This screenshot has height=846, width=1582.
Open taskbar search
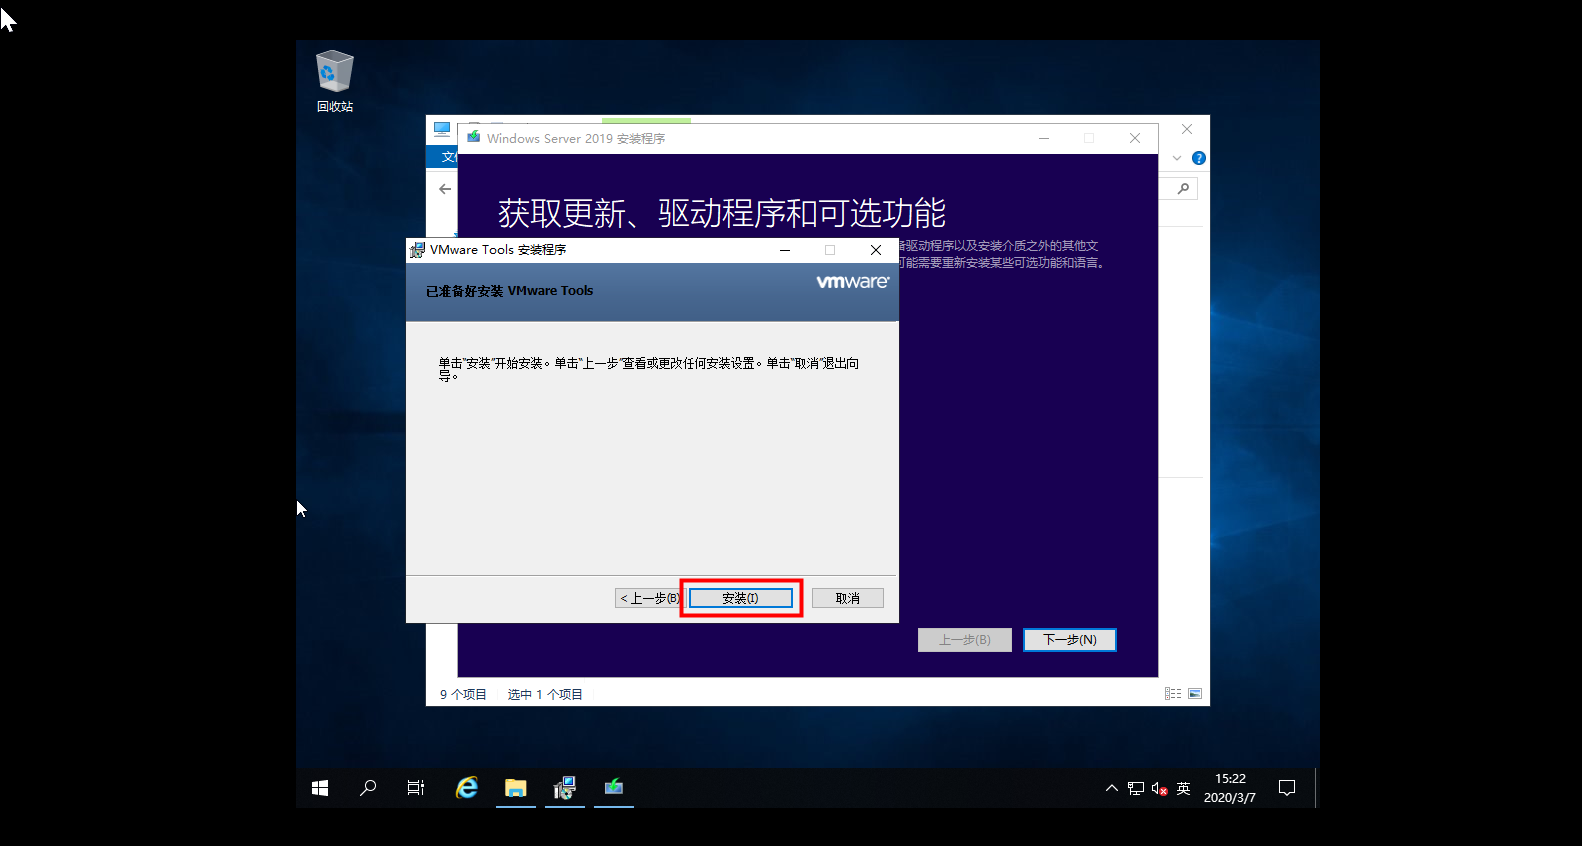point(368,788)
